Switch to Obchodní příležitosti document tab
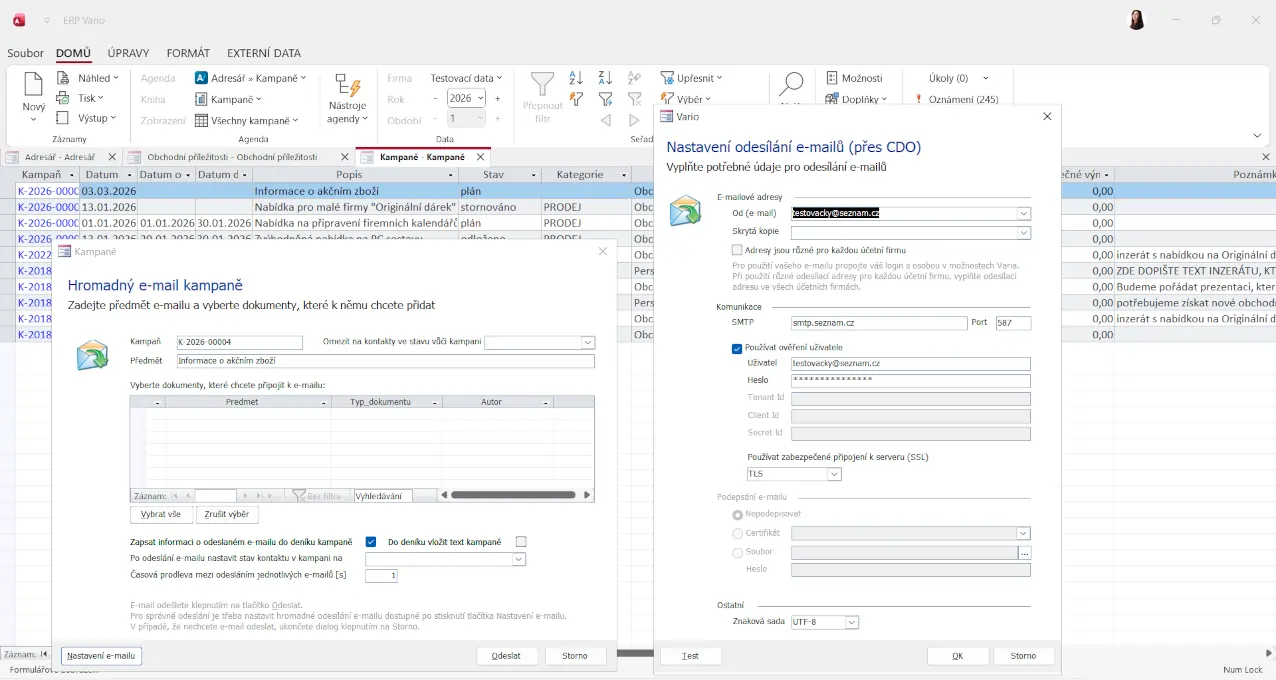1276x680 pixels. tap(231, 157)
